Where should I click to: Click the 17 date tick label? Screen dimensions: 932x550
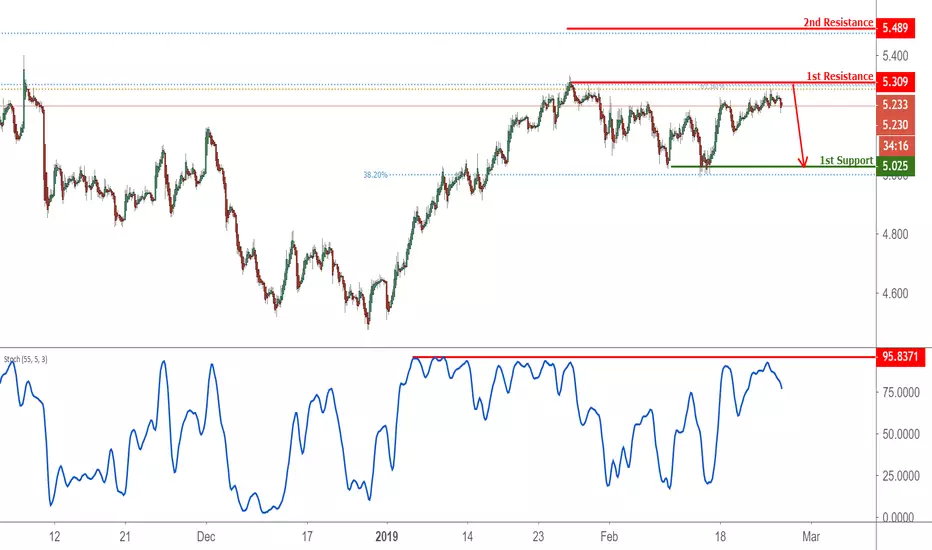point(307,537)
